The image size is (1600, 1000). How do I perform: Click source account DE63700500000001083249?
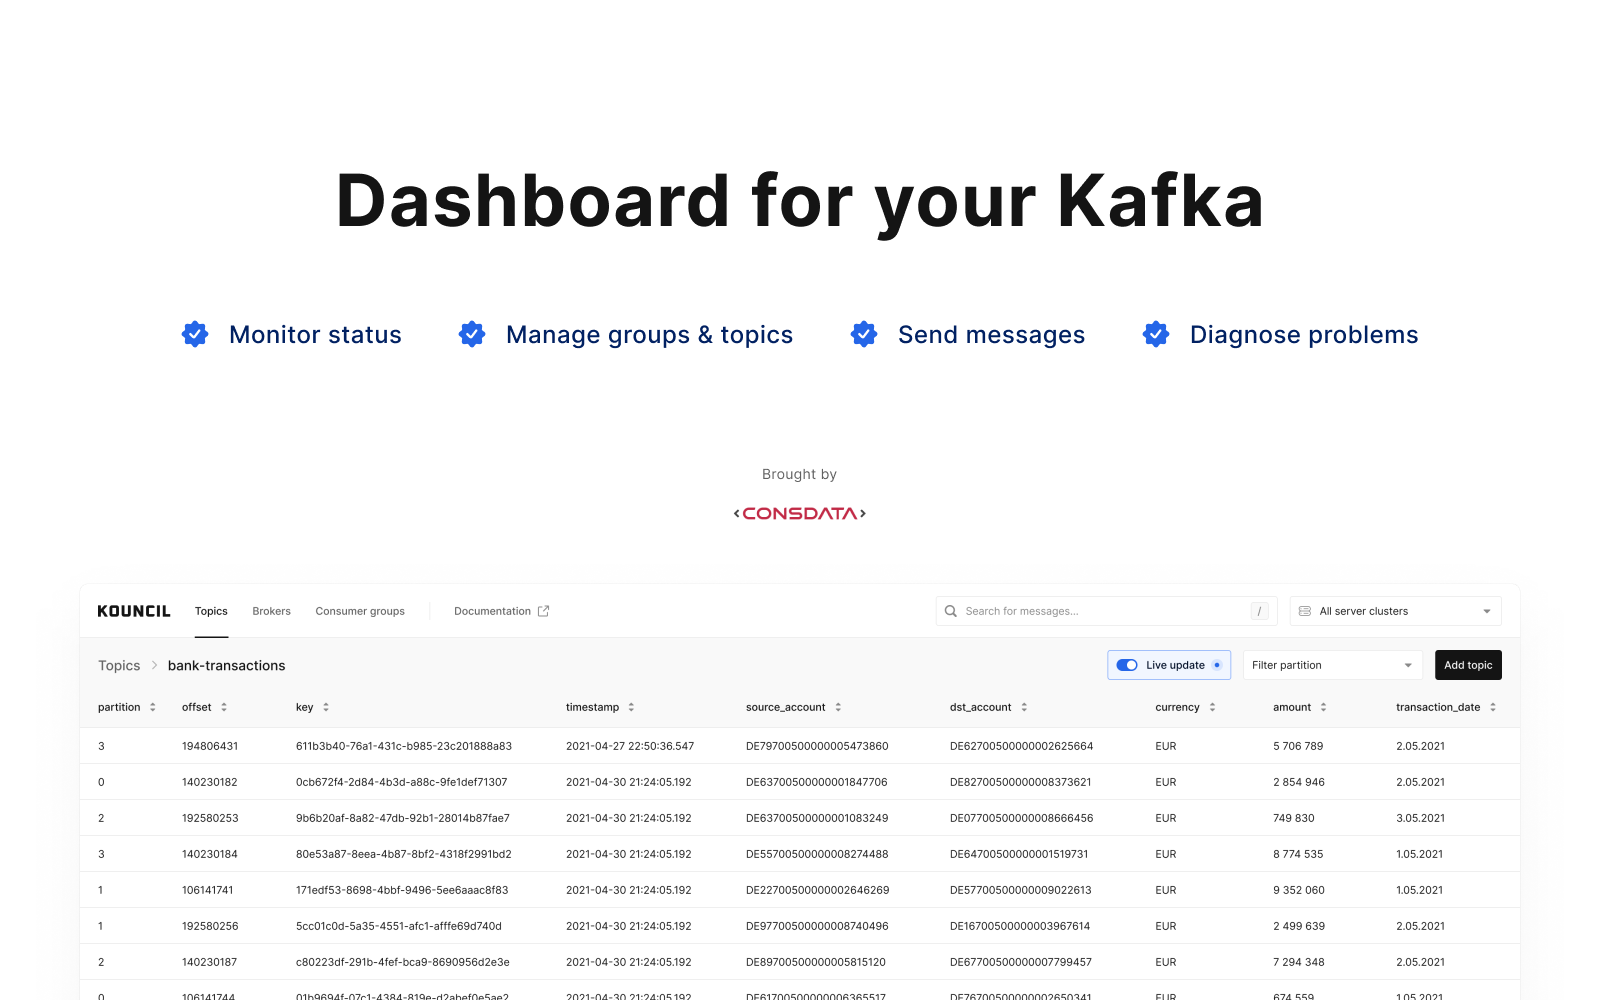817,818
